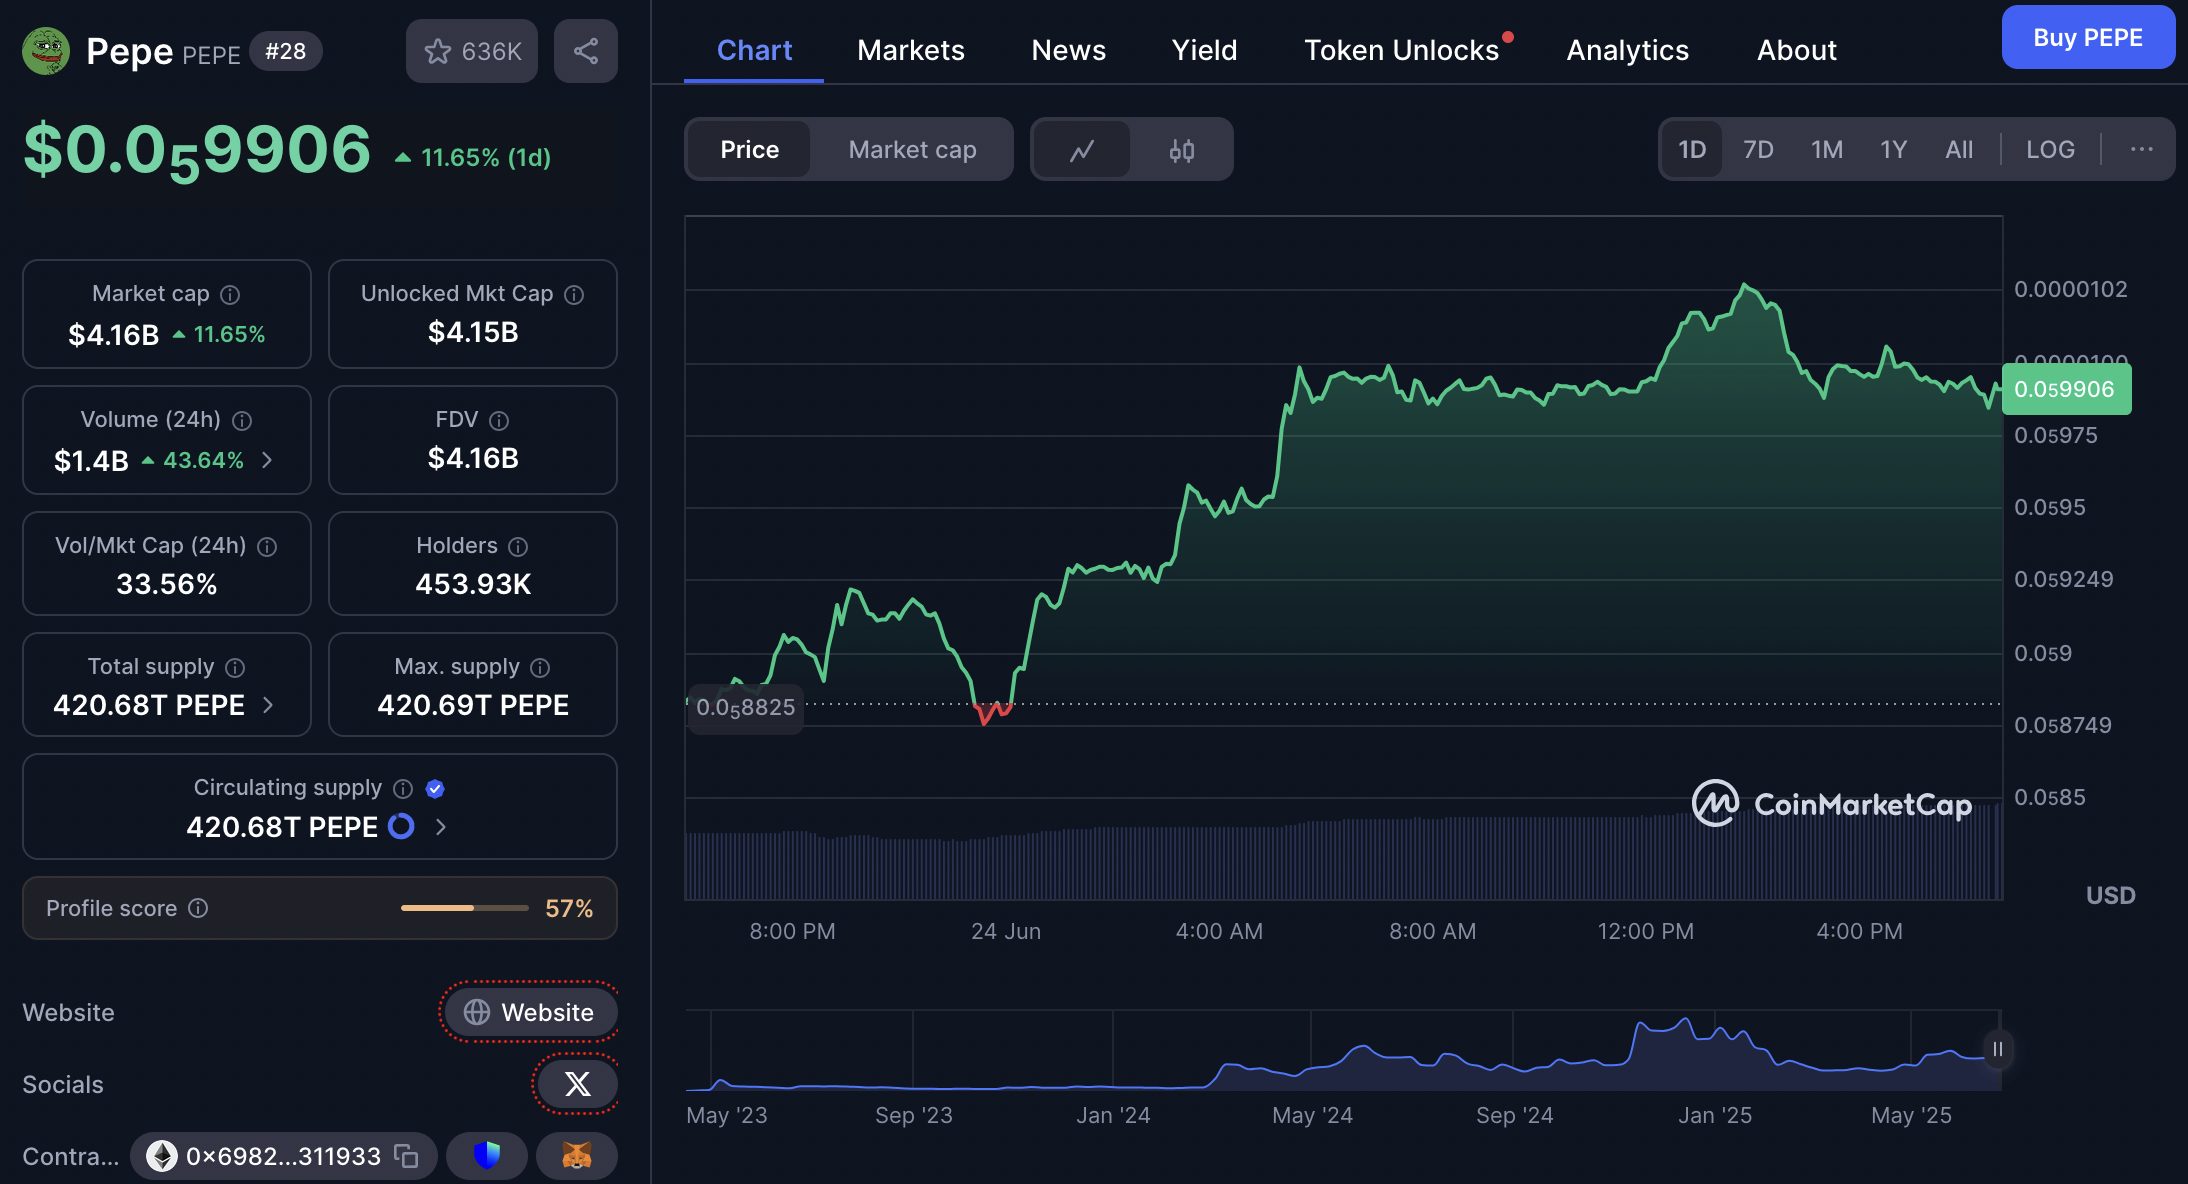The width and height of the screenshot is (2188, 1184).
Task: Set chart range to 1D
Action: click(x=1692, y=150)
